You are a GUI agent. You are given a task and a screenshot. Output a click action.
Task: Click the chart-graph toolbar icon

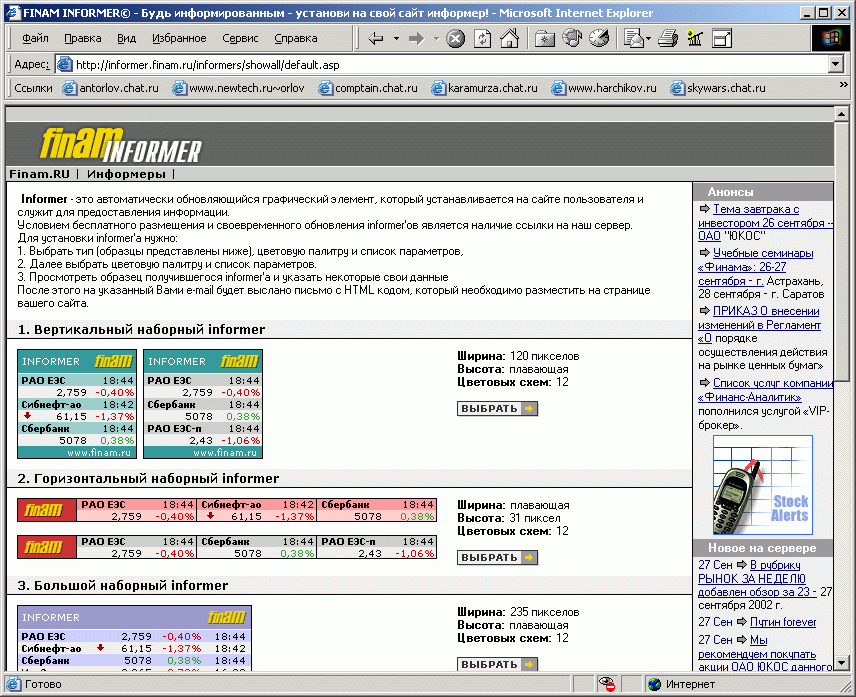(695, 39)
